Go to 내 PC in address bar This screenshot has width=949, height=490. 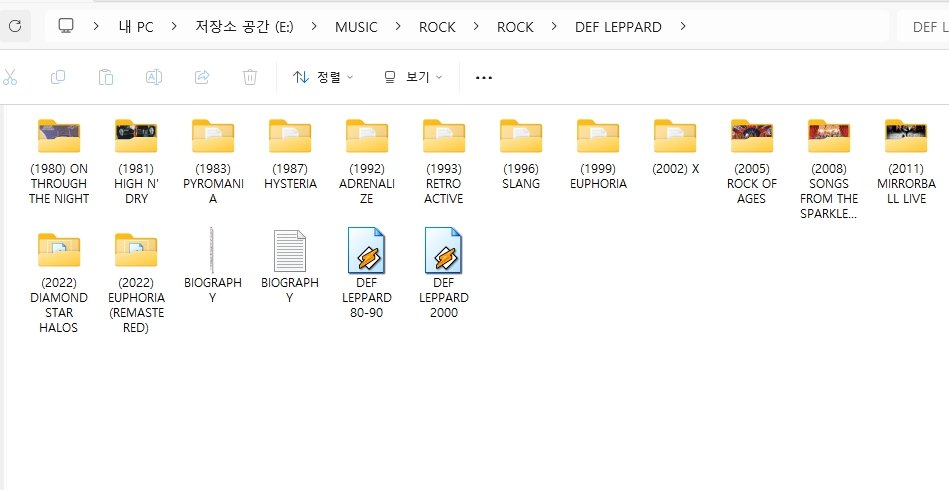[x=136, y=27]
